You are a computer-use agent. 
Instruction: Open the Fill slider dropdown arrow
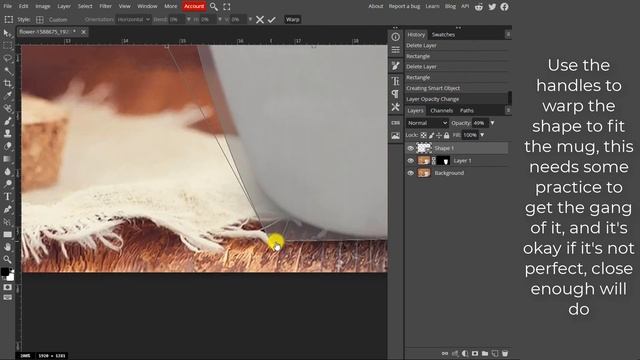(x=482, y=135)
